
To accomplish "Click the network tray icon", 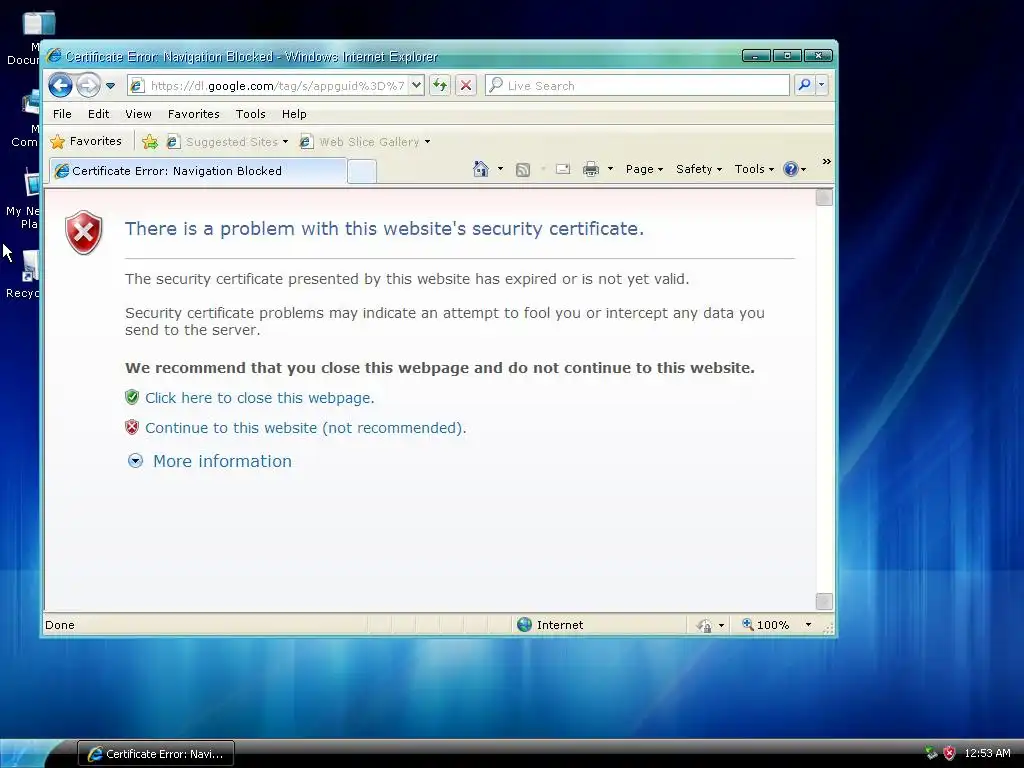I will click(x=931, y=753).
